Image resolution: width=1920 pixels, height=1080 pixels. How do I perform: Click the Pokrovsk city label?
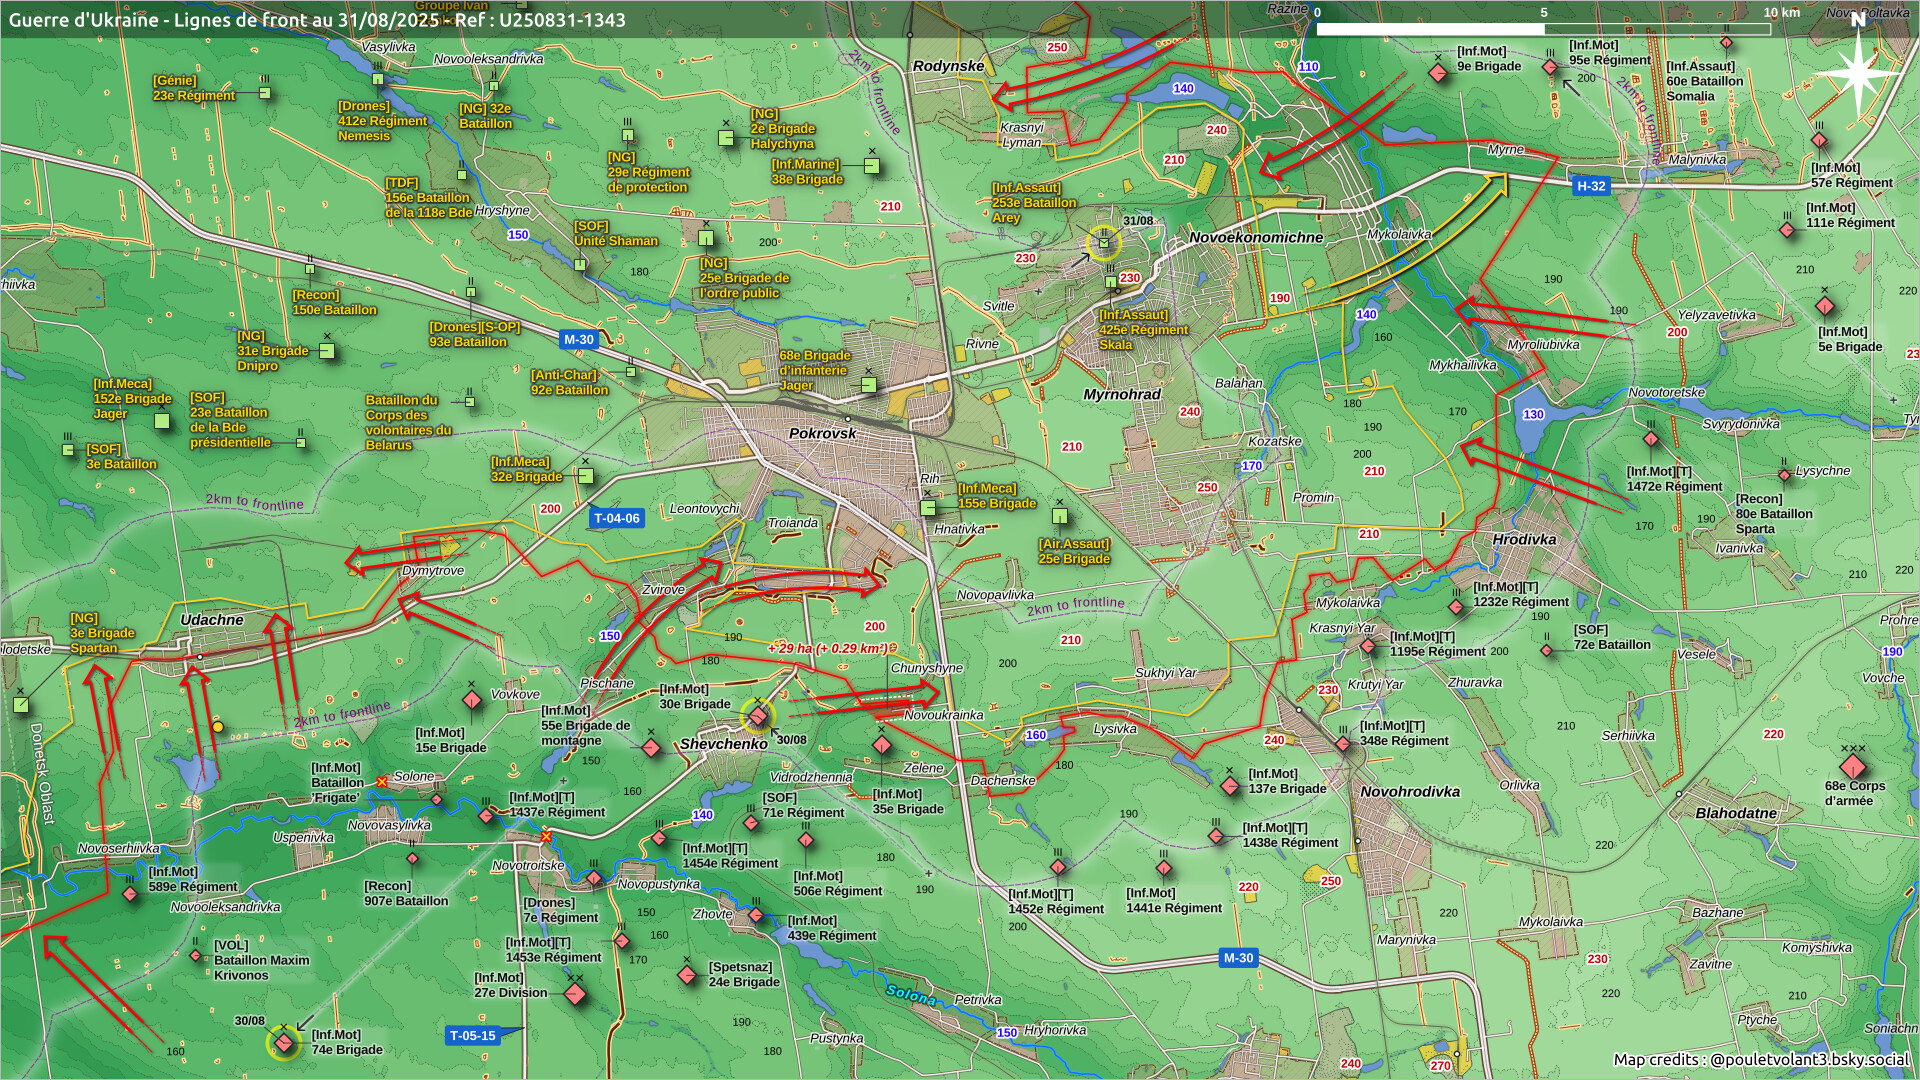(x=822, y=433)
